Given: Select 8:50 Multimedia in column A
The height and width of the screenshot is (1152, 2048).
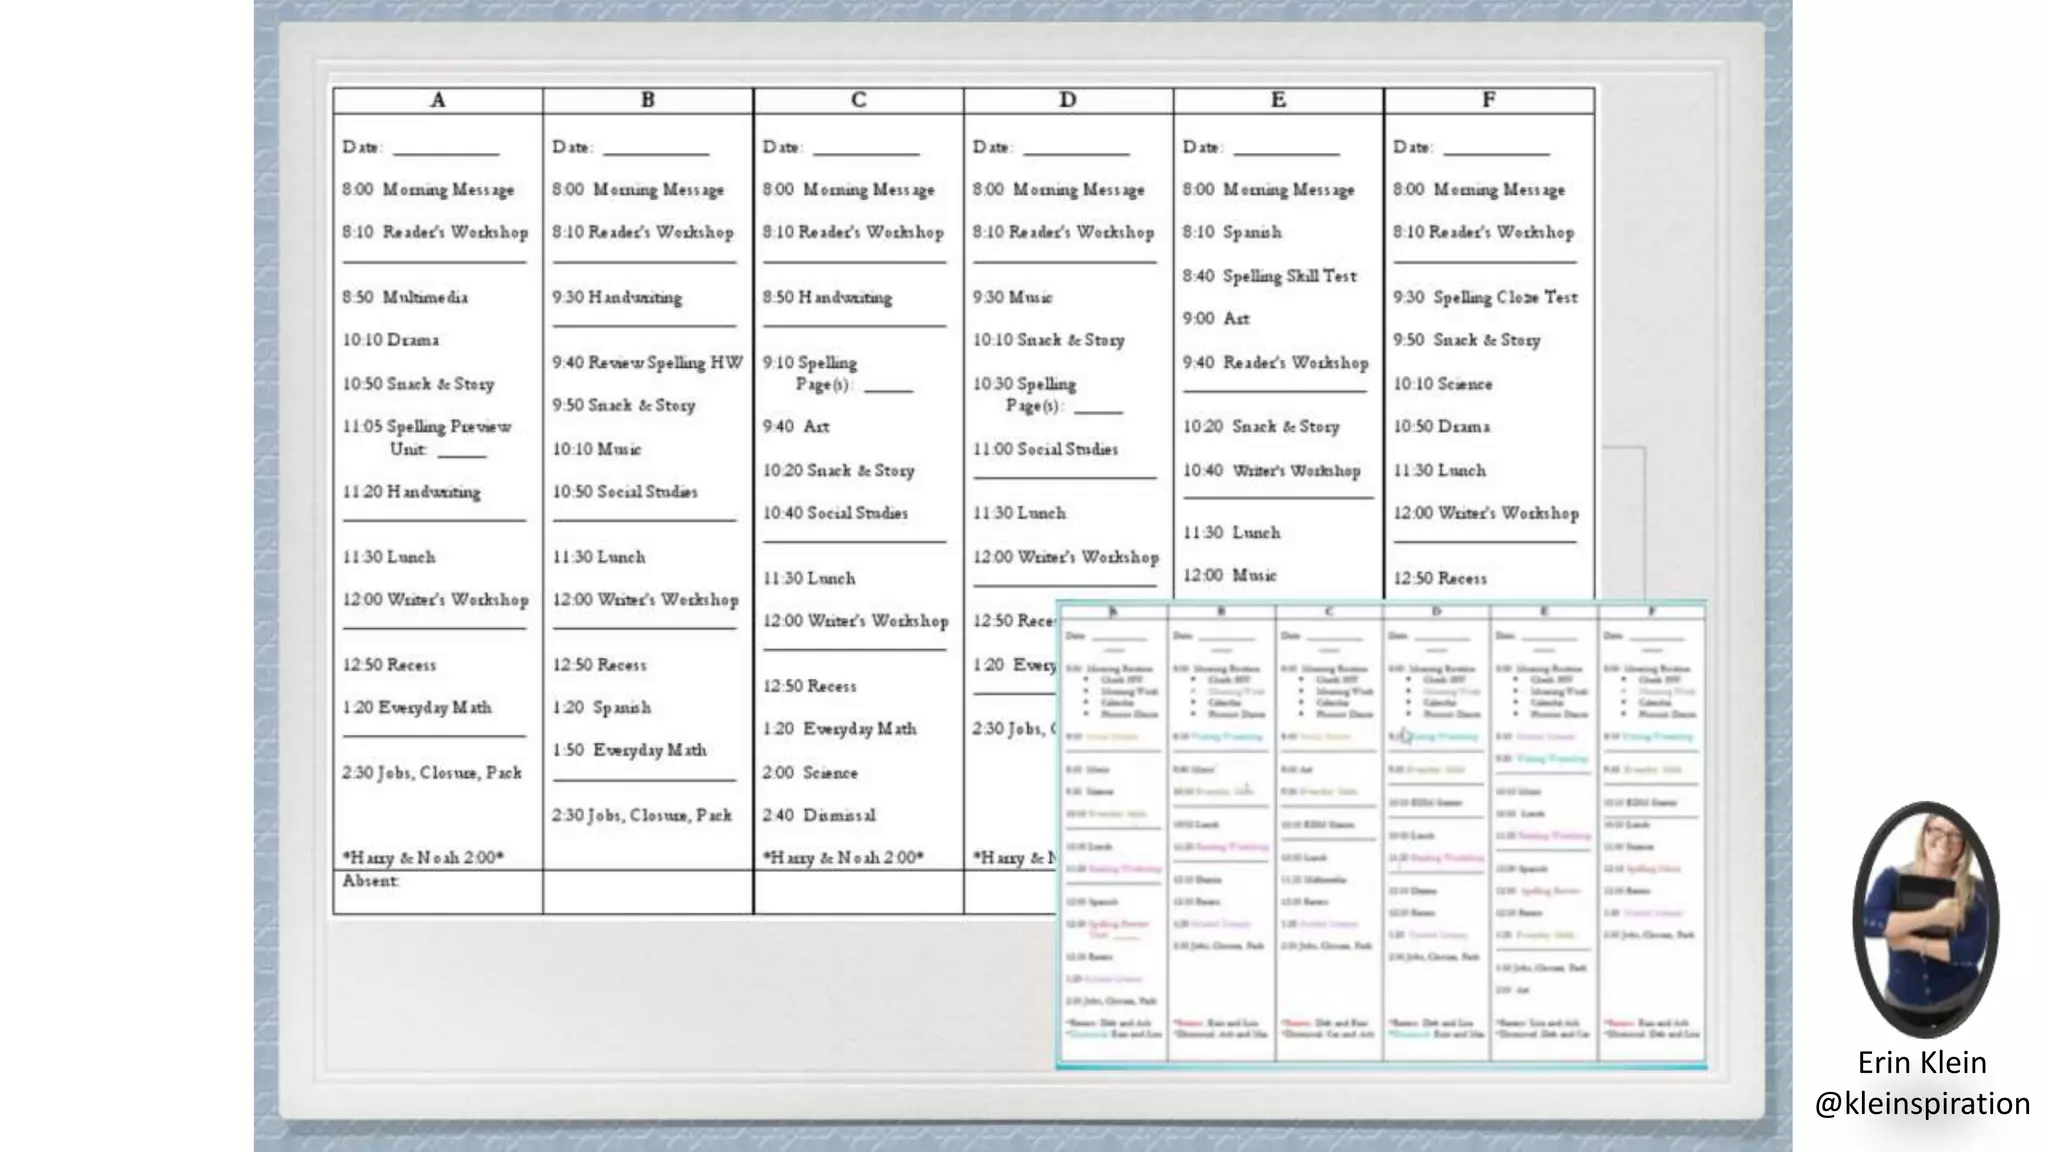Looking at the screenshot, I should [x=405, y=297].
